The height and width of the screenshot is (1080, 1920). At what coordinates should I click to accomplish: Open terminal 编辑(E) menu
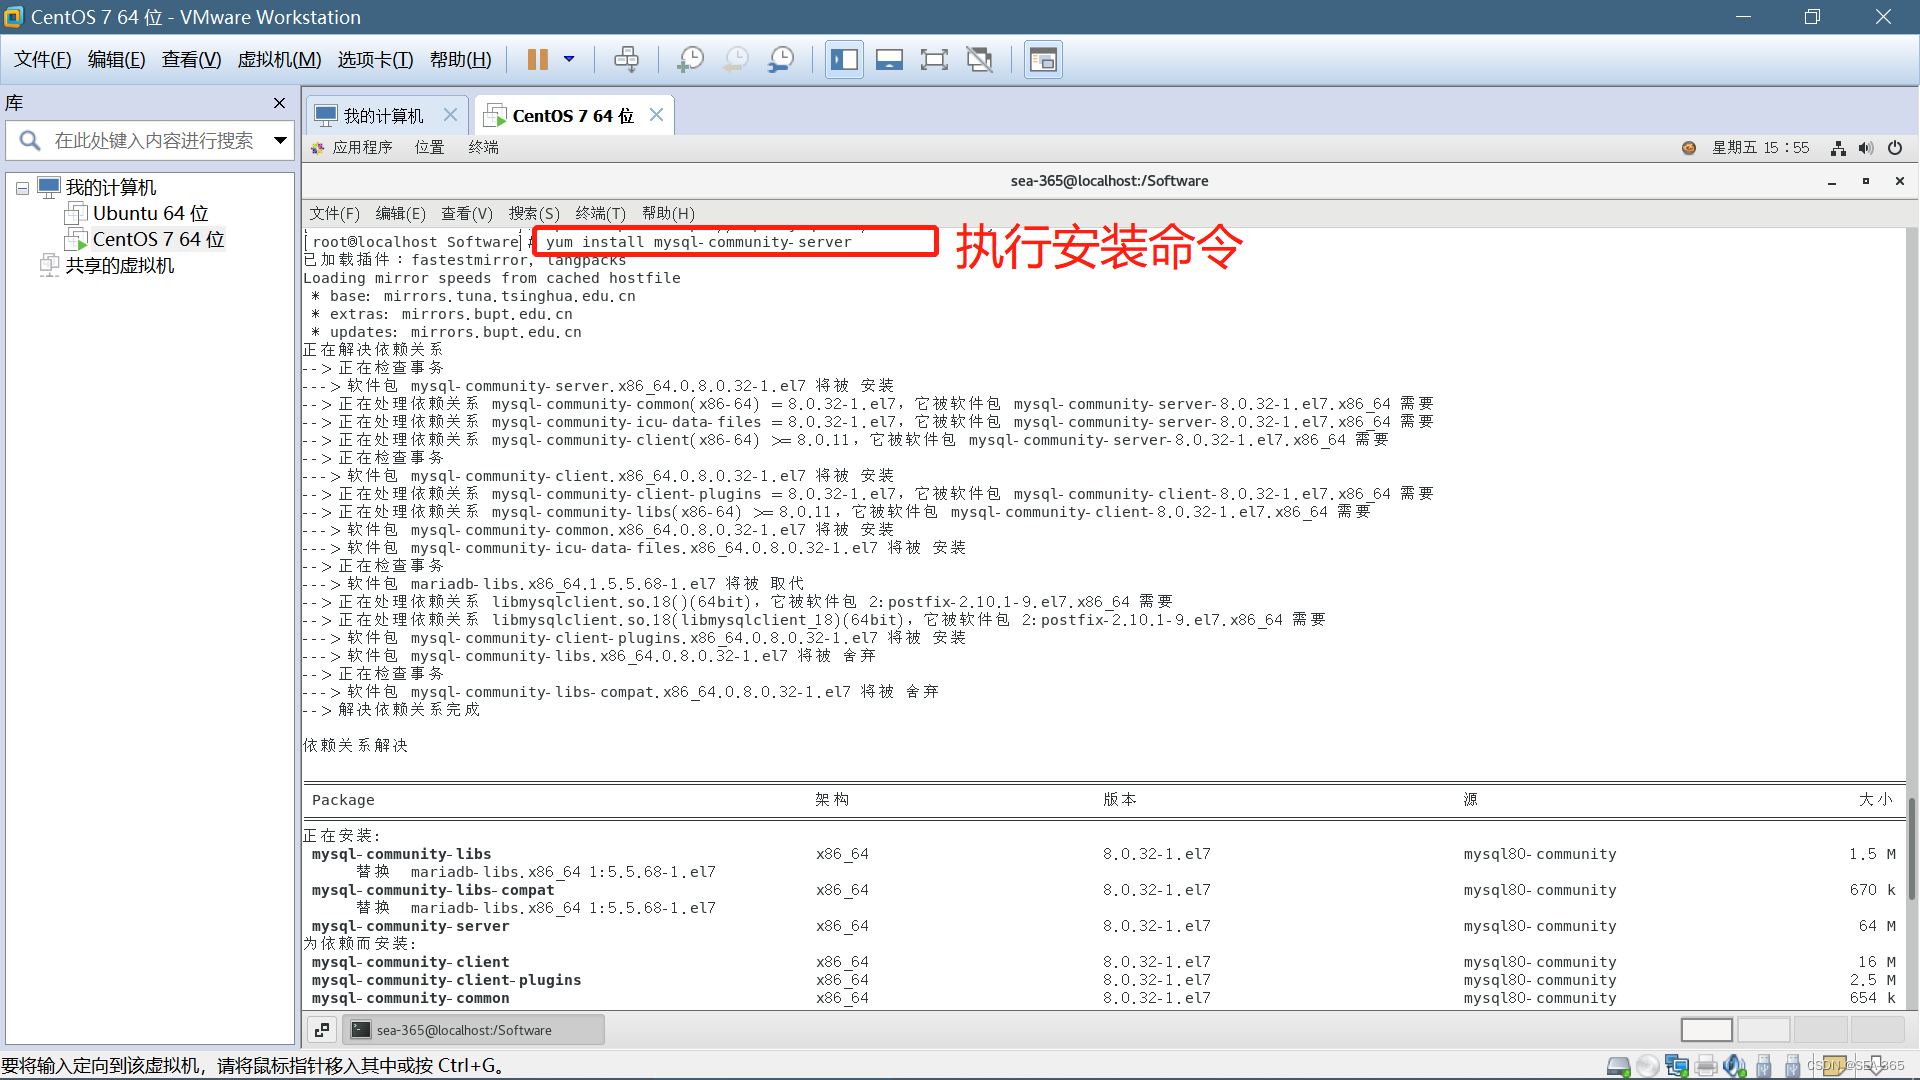pyautogui.click(x=400, y=214)
